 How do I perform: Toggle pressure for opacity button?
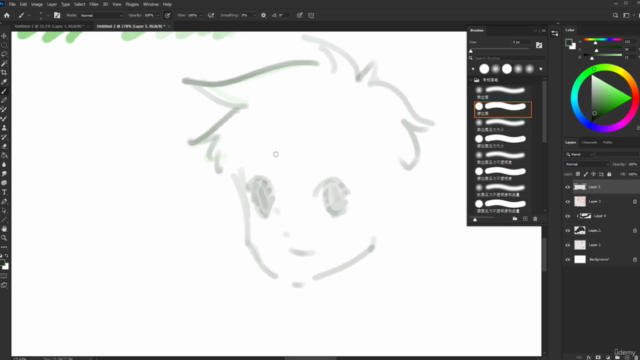[x=167, y=16]
